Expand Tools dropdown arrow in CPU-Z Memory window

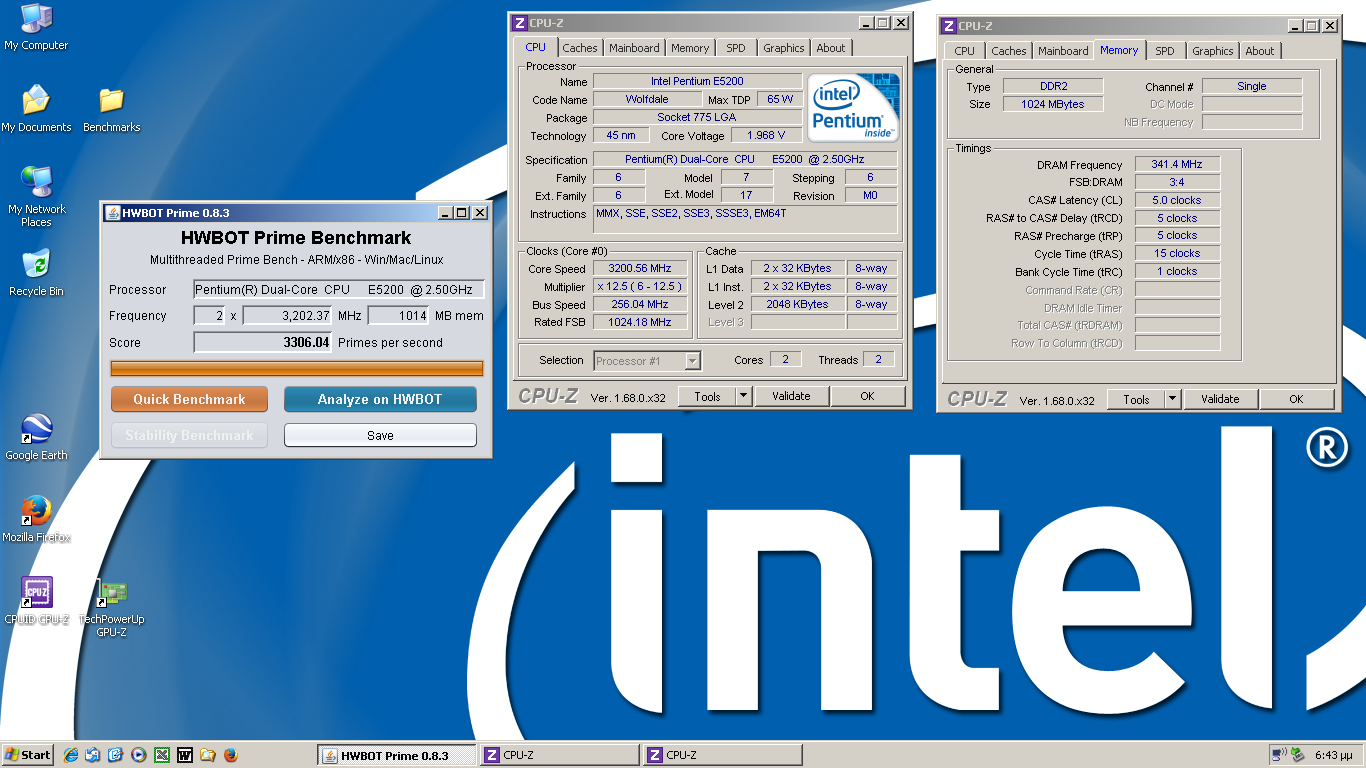(x=1173, y=399)
